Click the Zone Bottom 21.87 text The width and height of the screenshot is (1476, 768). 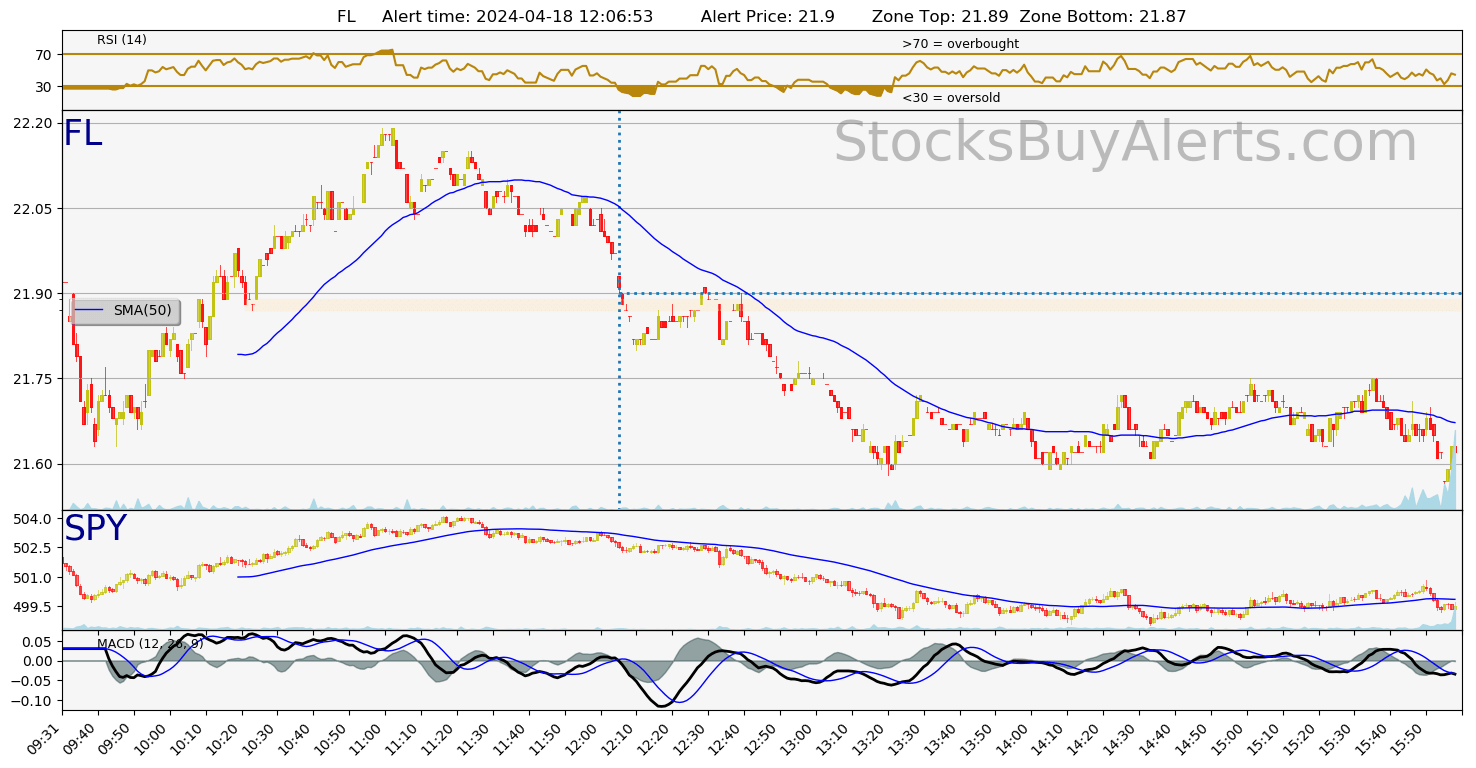pyautogui.click(x=1103, y=17)
